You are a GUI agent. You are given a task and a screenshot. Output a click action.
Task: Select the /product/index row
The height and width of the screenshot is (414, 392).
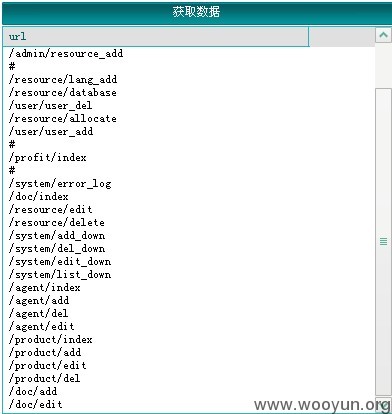pos(51,340)
